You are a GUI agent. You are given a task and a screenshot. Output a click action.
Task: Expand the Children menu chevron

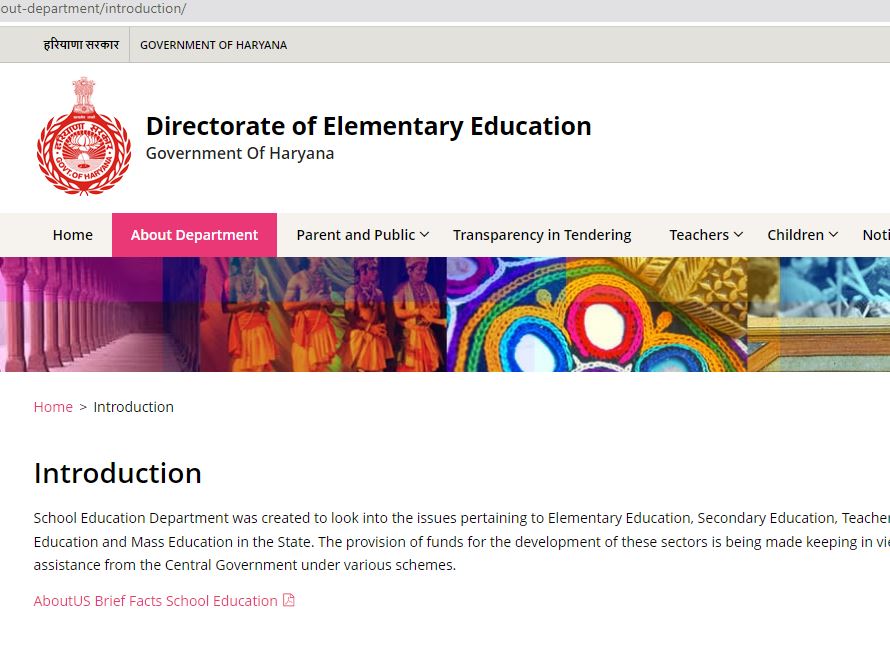tap(833, 234)
